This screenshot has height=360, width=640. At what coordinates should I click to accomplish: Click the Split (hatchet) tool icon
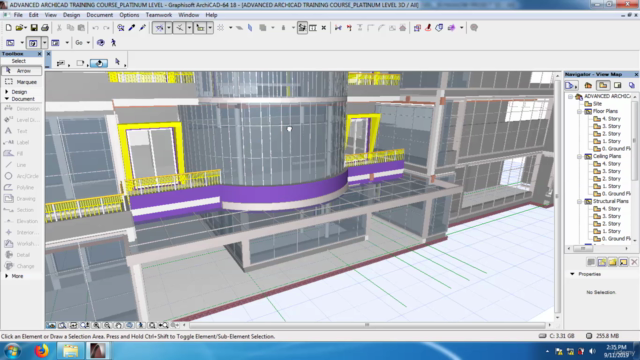[x=349, y=28]
